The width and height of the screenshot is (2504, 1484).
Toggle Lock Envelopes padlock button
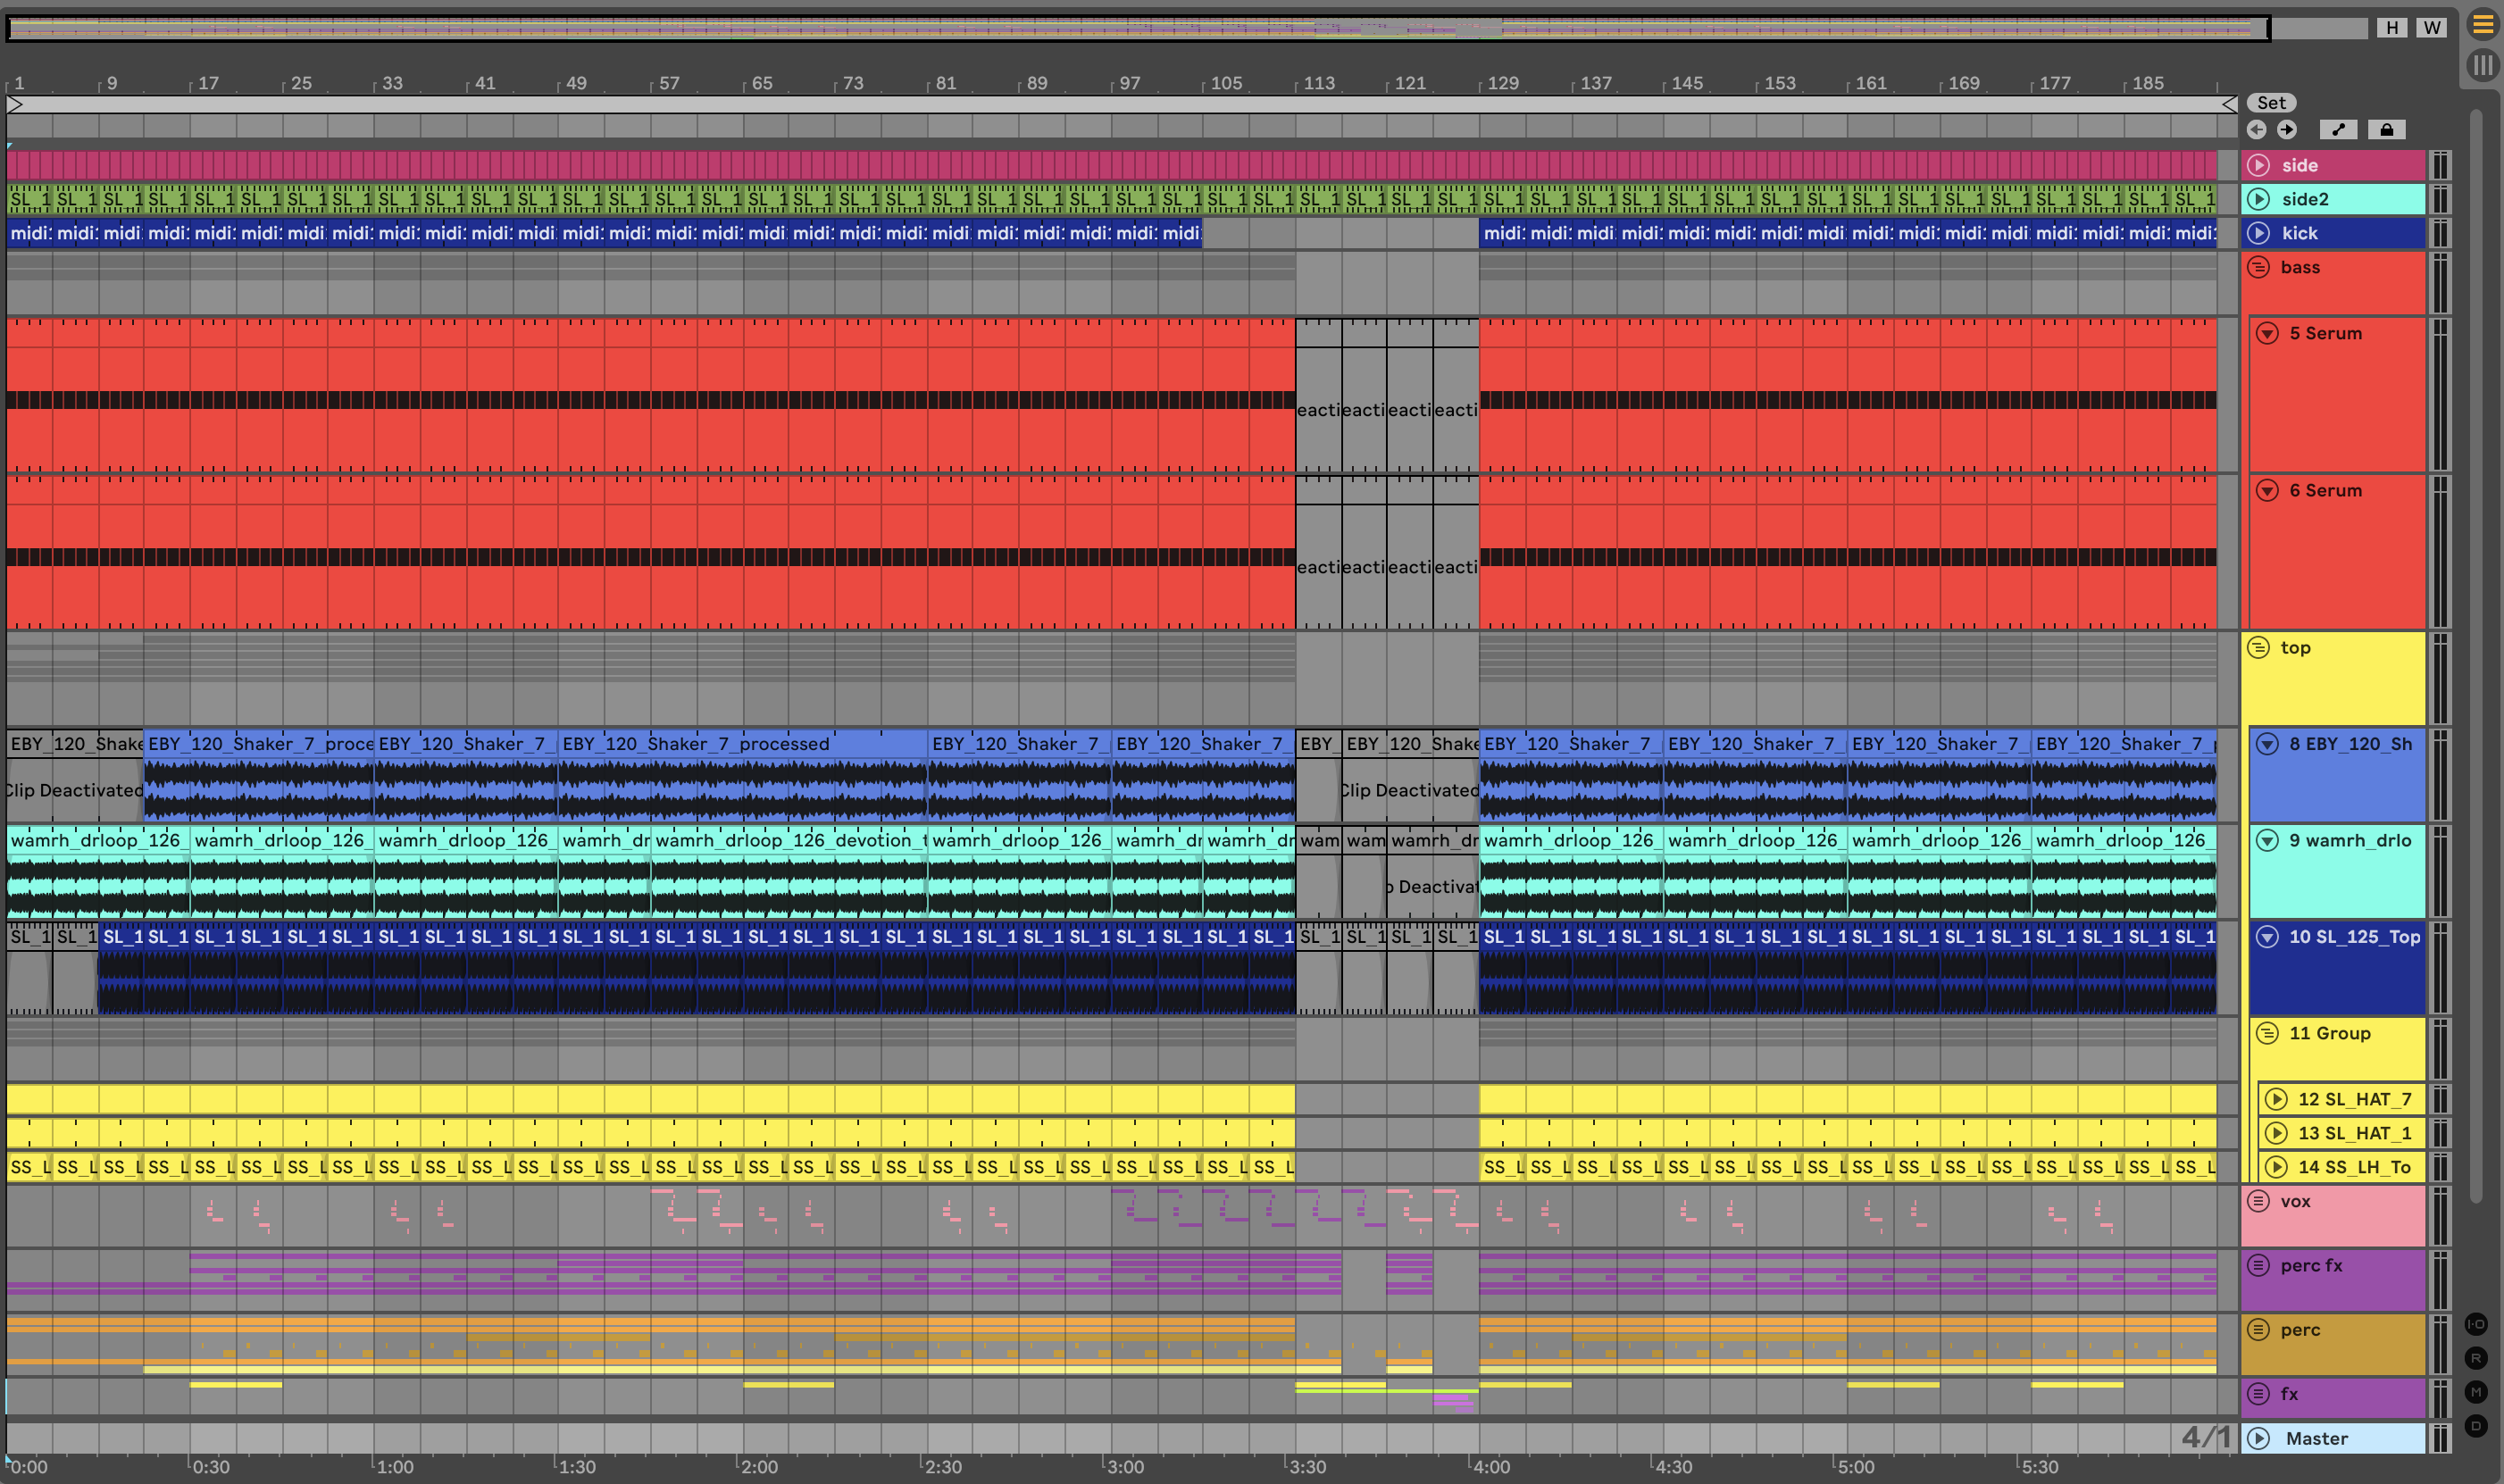pyautogui.click(x=2387, y=129)
